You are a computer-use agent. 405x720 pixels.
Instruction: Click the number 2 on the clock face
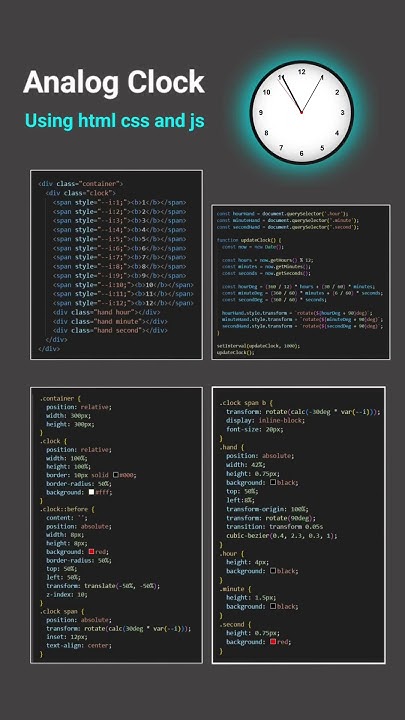pyautogui.click(x=337, y=92)
